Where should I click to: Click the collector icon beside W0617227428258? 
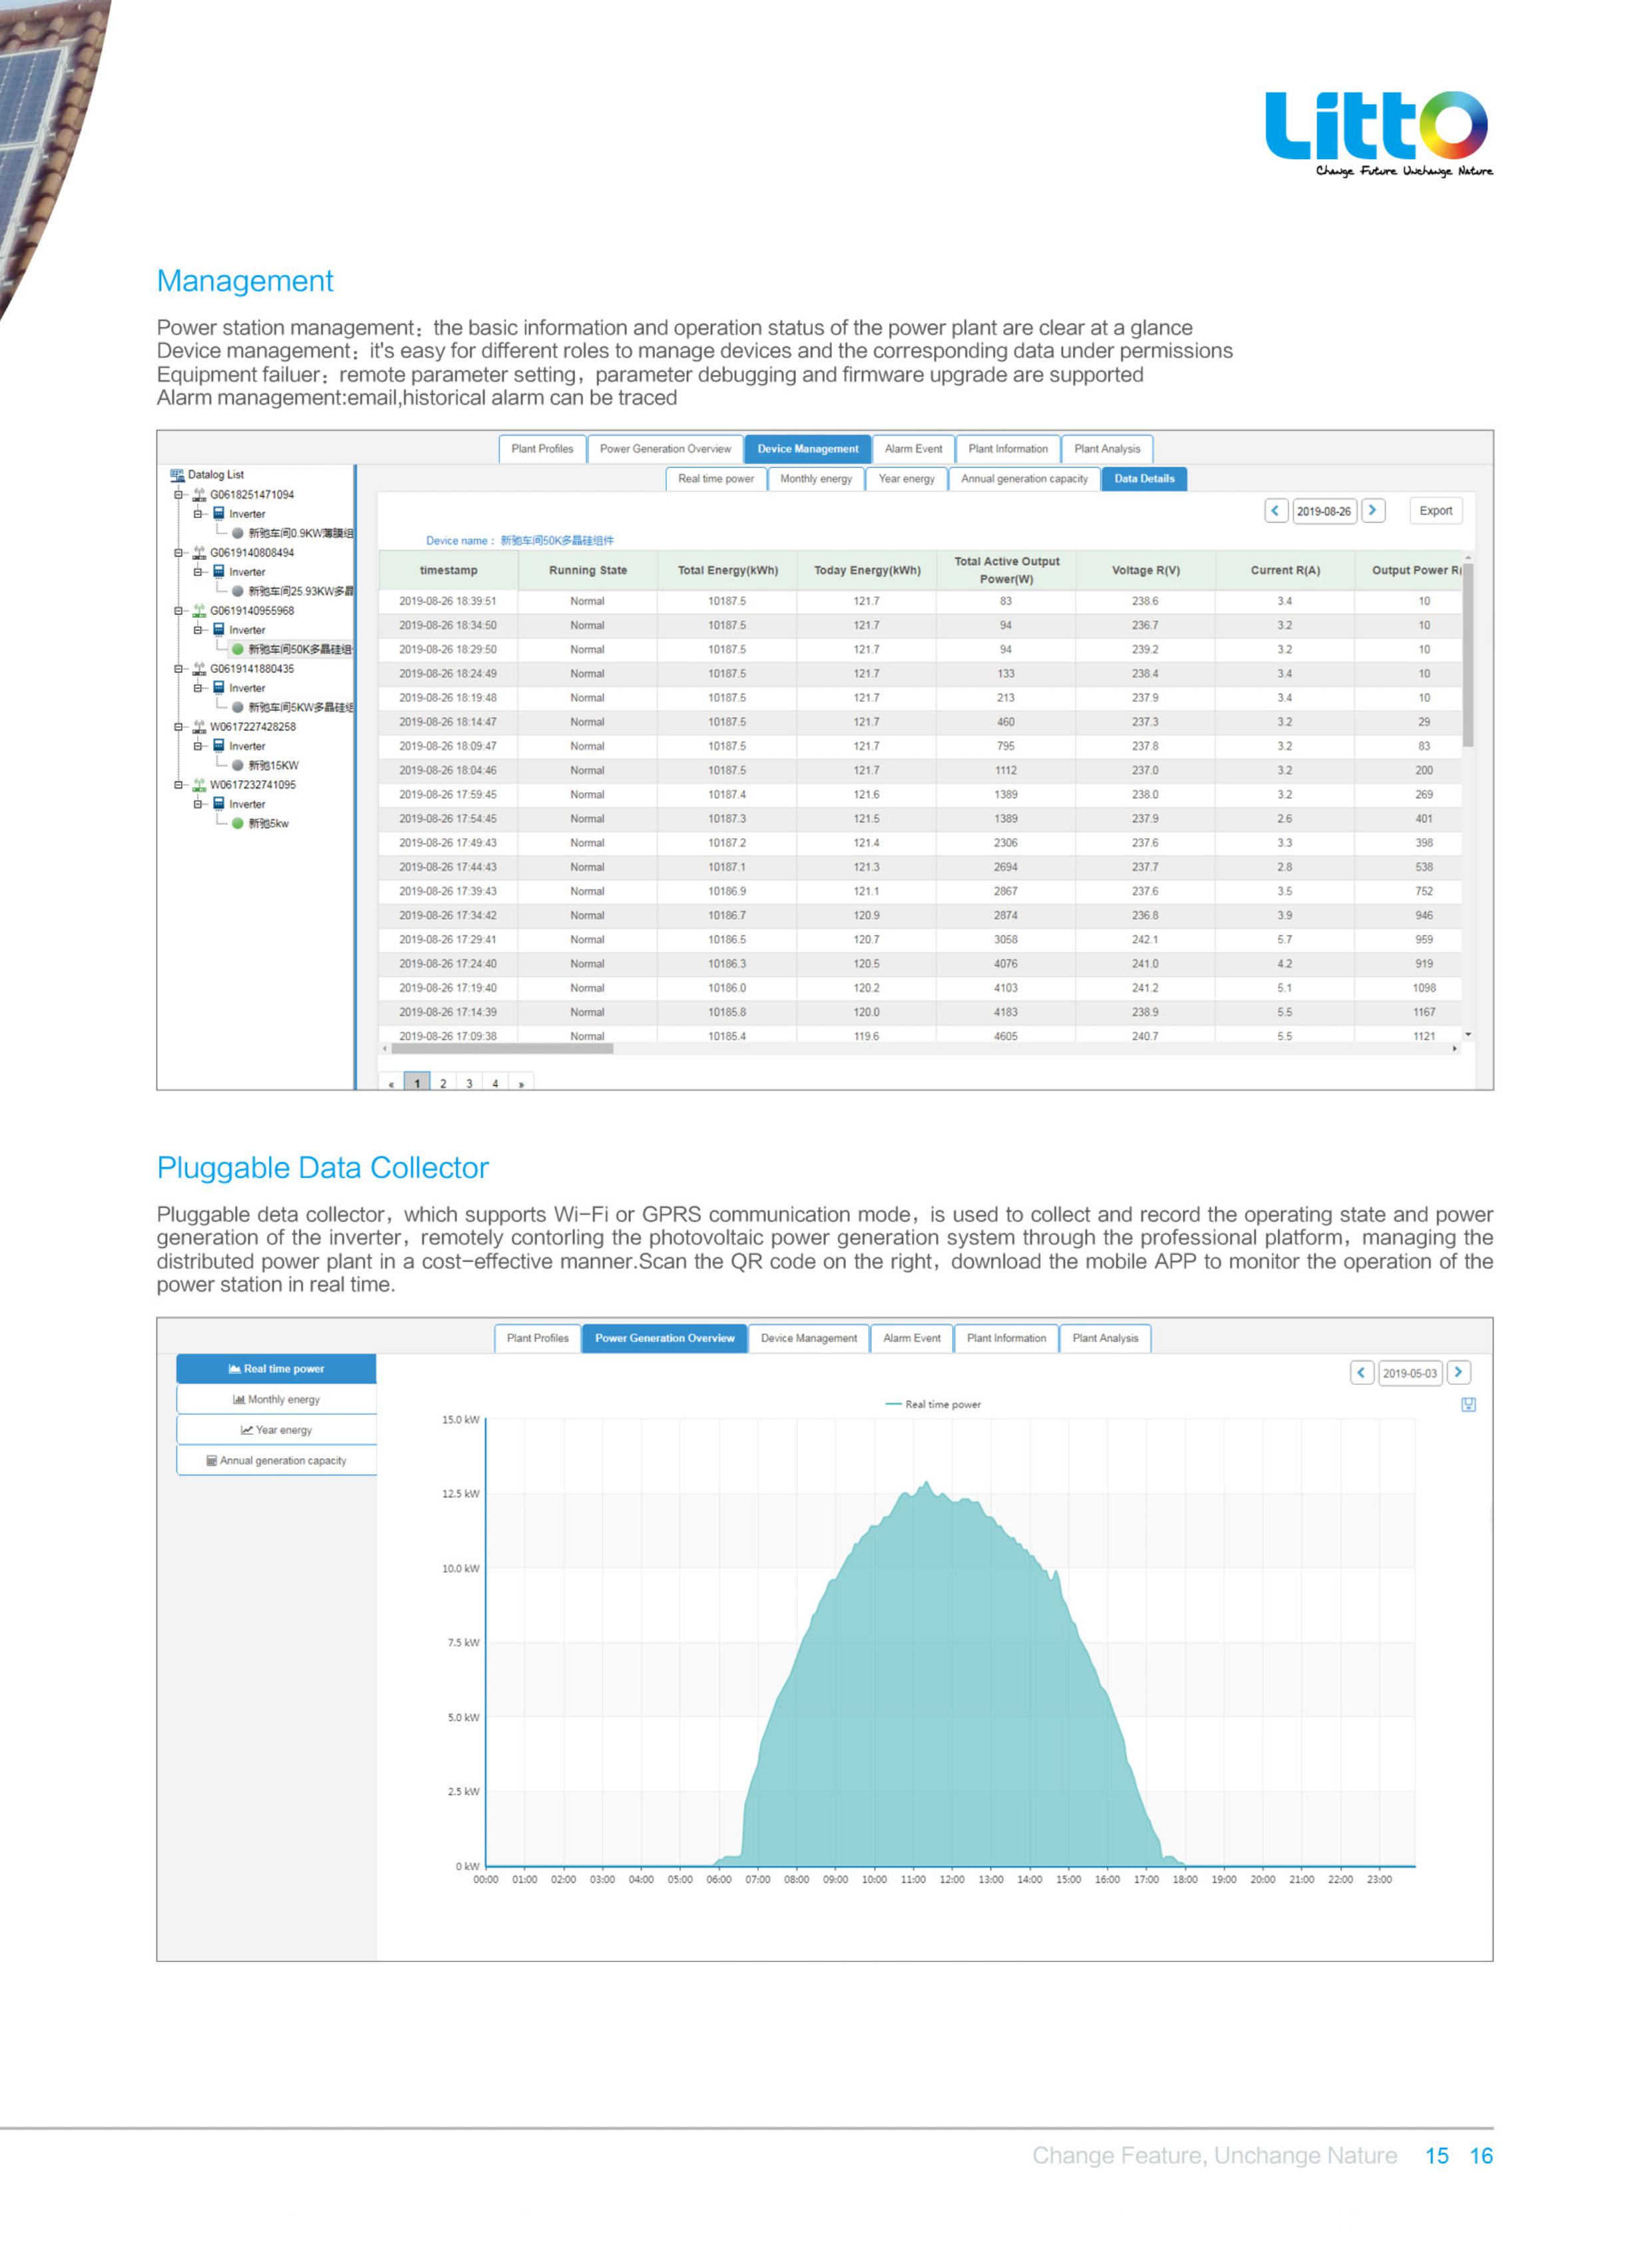click(199, 726)
